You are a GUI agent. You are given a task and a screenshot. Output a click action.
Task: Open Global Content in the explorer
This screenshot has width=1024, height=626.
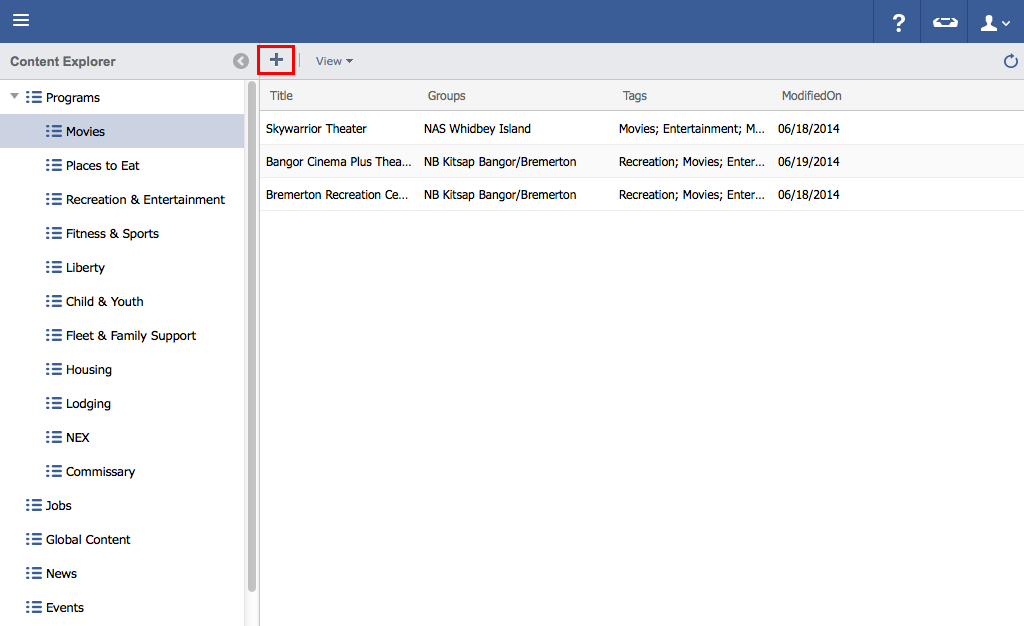pyautogui.click(x=88, y=539)
